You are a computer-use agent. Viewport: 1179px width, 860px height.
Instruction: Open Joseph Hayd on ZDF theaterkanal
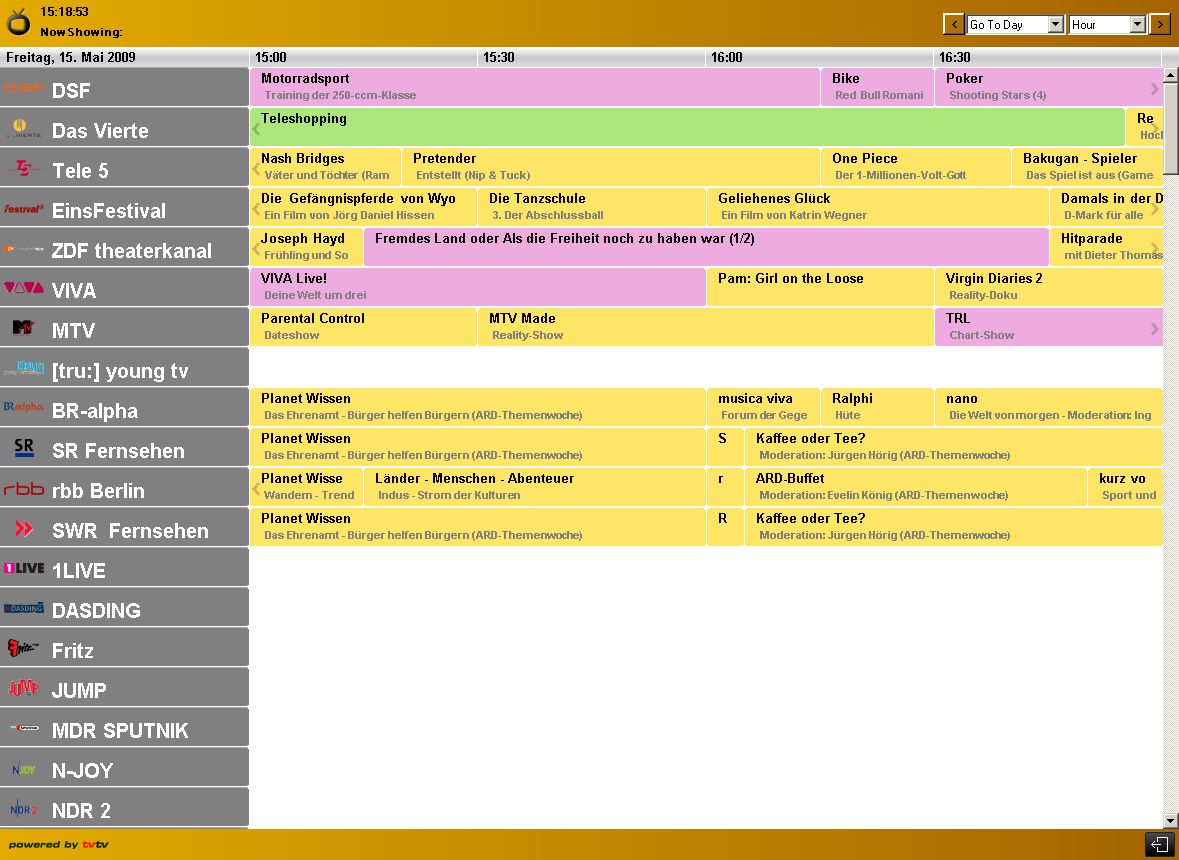point(307,246)
